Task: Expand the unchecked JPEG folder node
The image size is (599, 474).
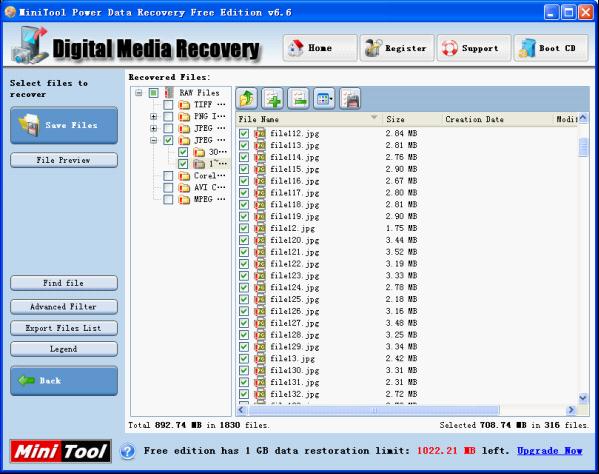Action: tap(154, 128)
